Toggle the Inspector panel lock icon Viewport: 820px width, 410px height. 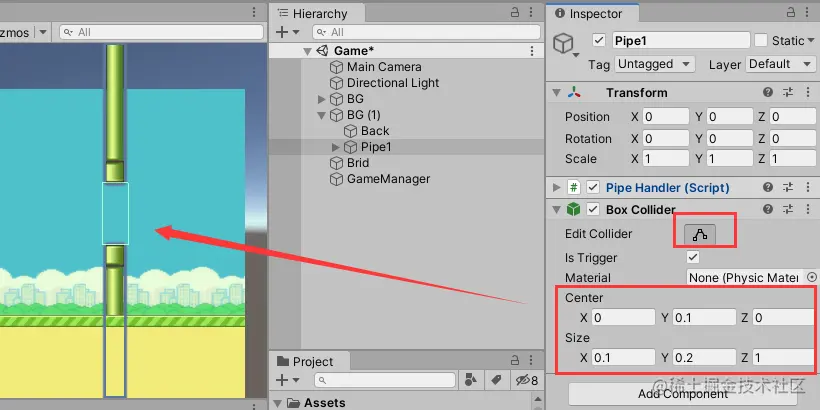791,13
